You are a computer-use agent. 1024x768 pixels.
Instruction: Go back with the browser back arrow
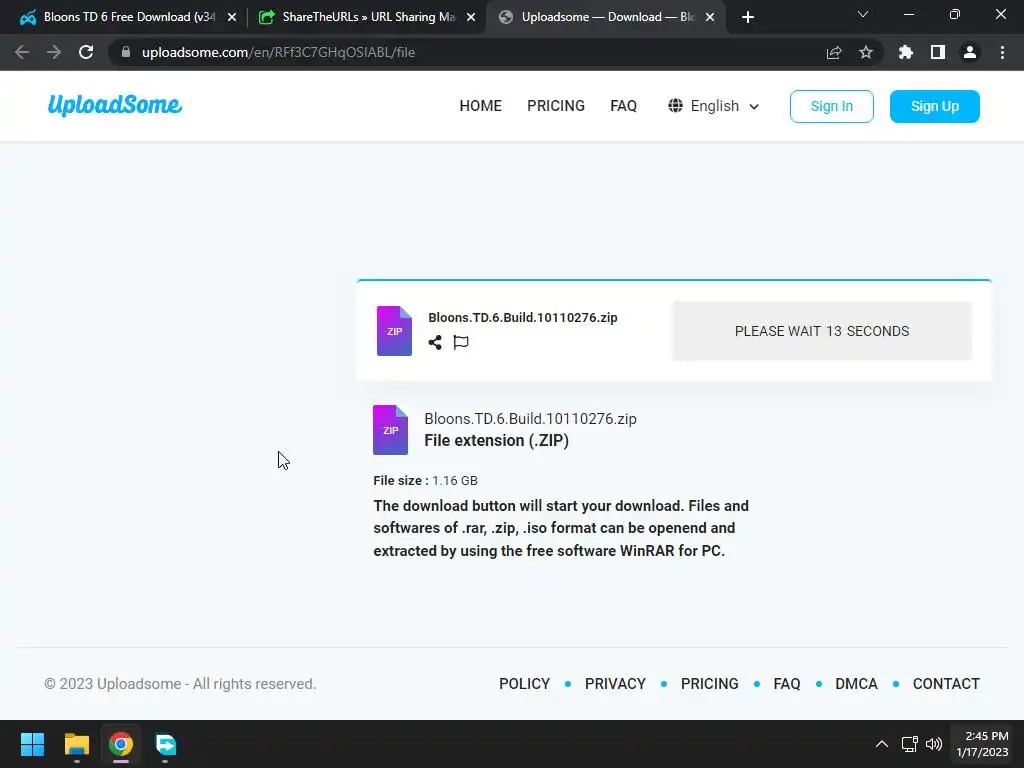[22, 52]
